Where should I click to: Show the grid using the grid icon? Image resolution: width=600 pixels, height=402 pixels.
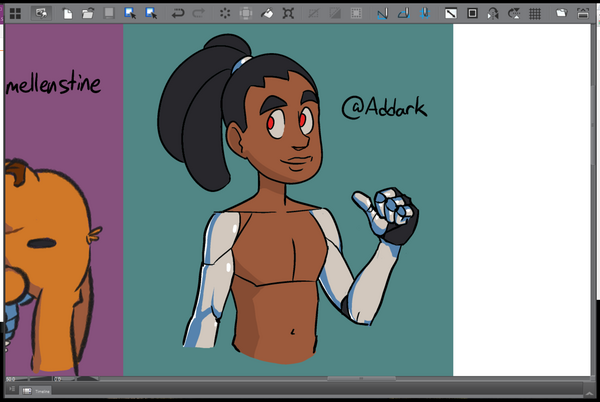pyautogui.click(x=535, y=14)
